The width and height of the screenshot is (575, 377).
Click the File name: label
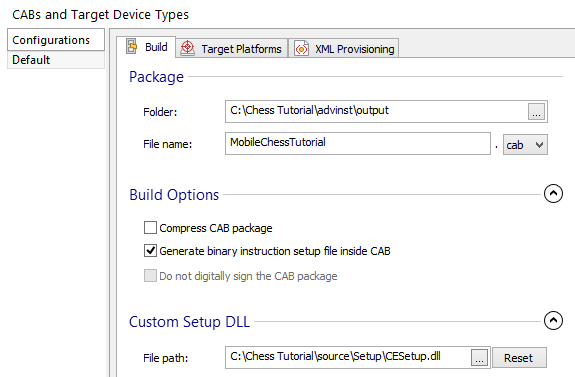tap(168, 144)
